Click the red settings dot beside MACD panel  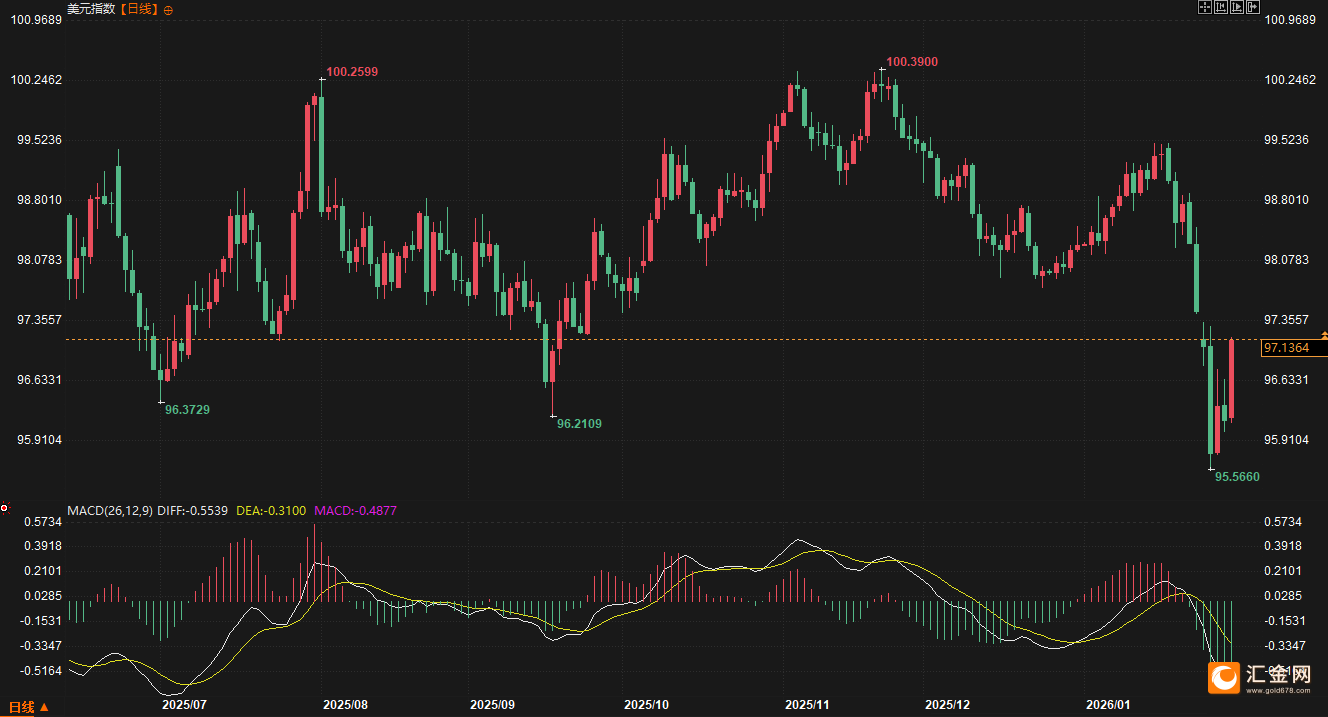click(5, 510)
